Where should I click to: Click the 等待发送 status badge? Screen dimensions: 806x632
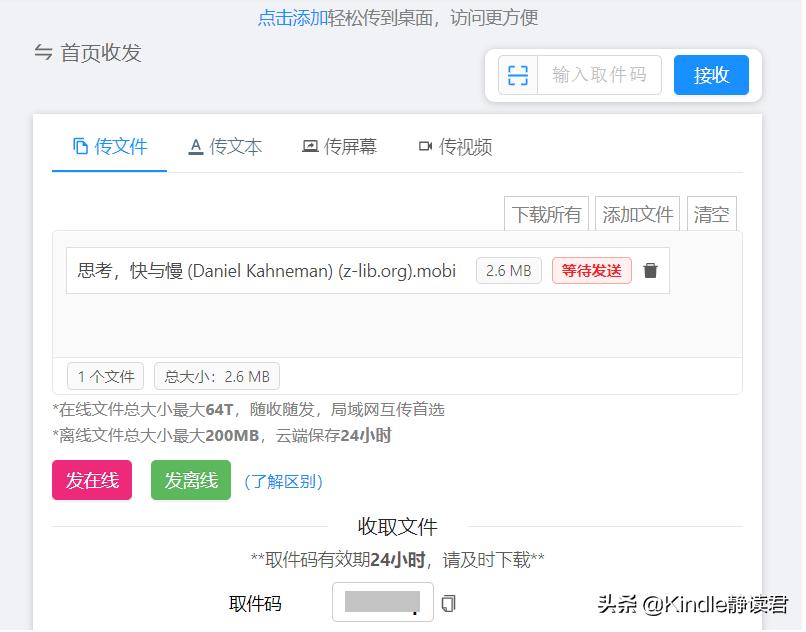pos(592,270)
